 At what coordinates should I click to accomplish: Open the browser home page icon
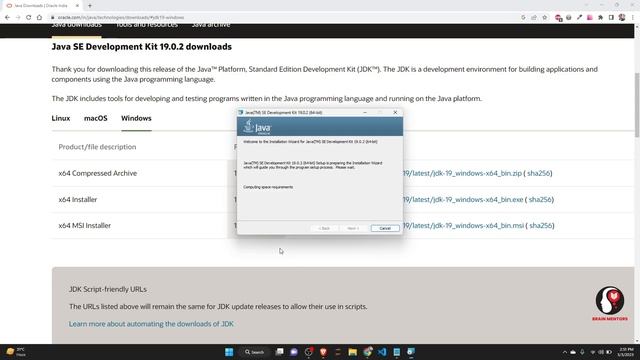click(39, 18)
